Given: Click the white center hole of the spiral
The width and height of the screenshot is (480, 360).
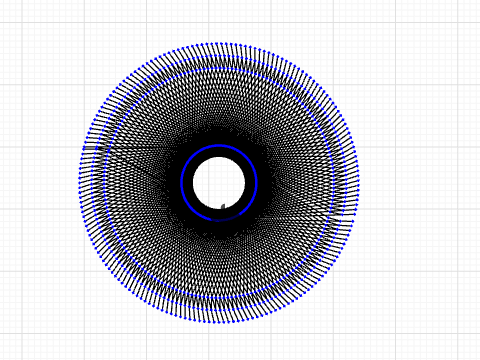Looking at the screenshot, I should [219, 183].
